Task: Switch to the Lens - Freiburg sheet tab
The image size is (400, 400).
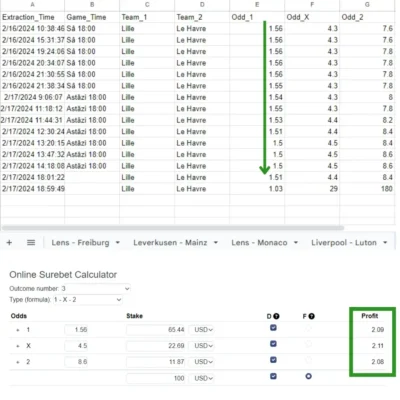Action: pyautogui.click(x=80, y=243)
